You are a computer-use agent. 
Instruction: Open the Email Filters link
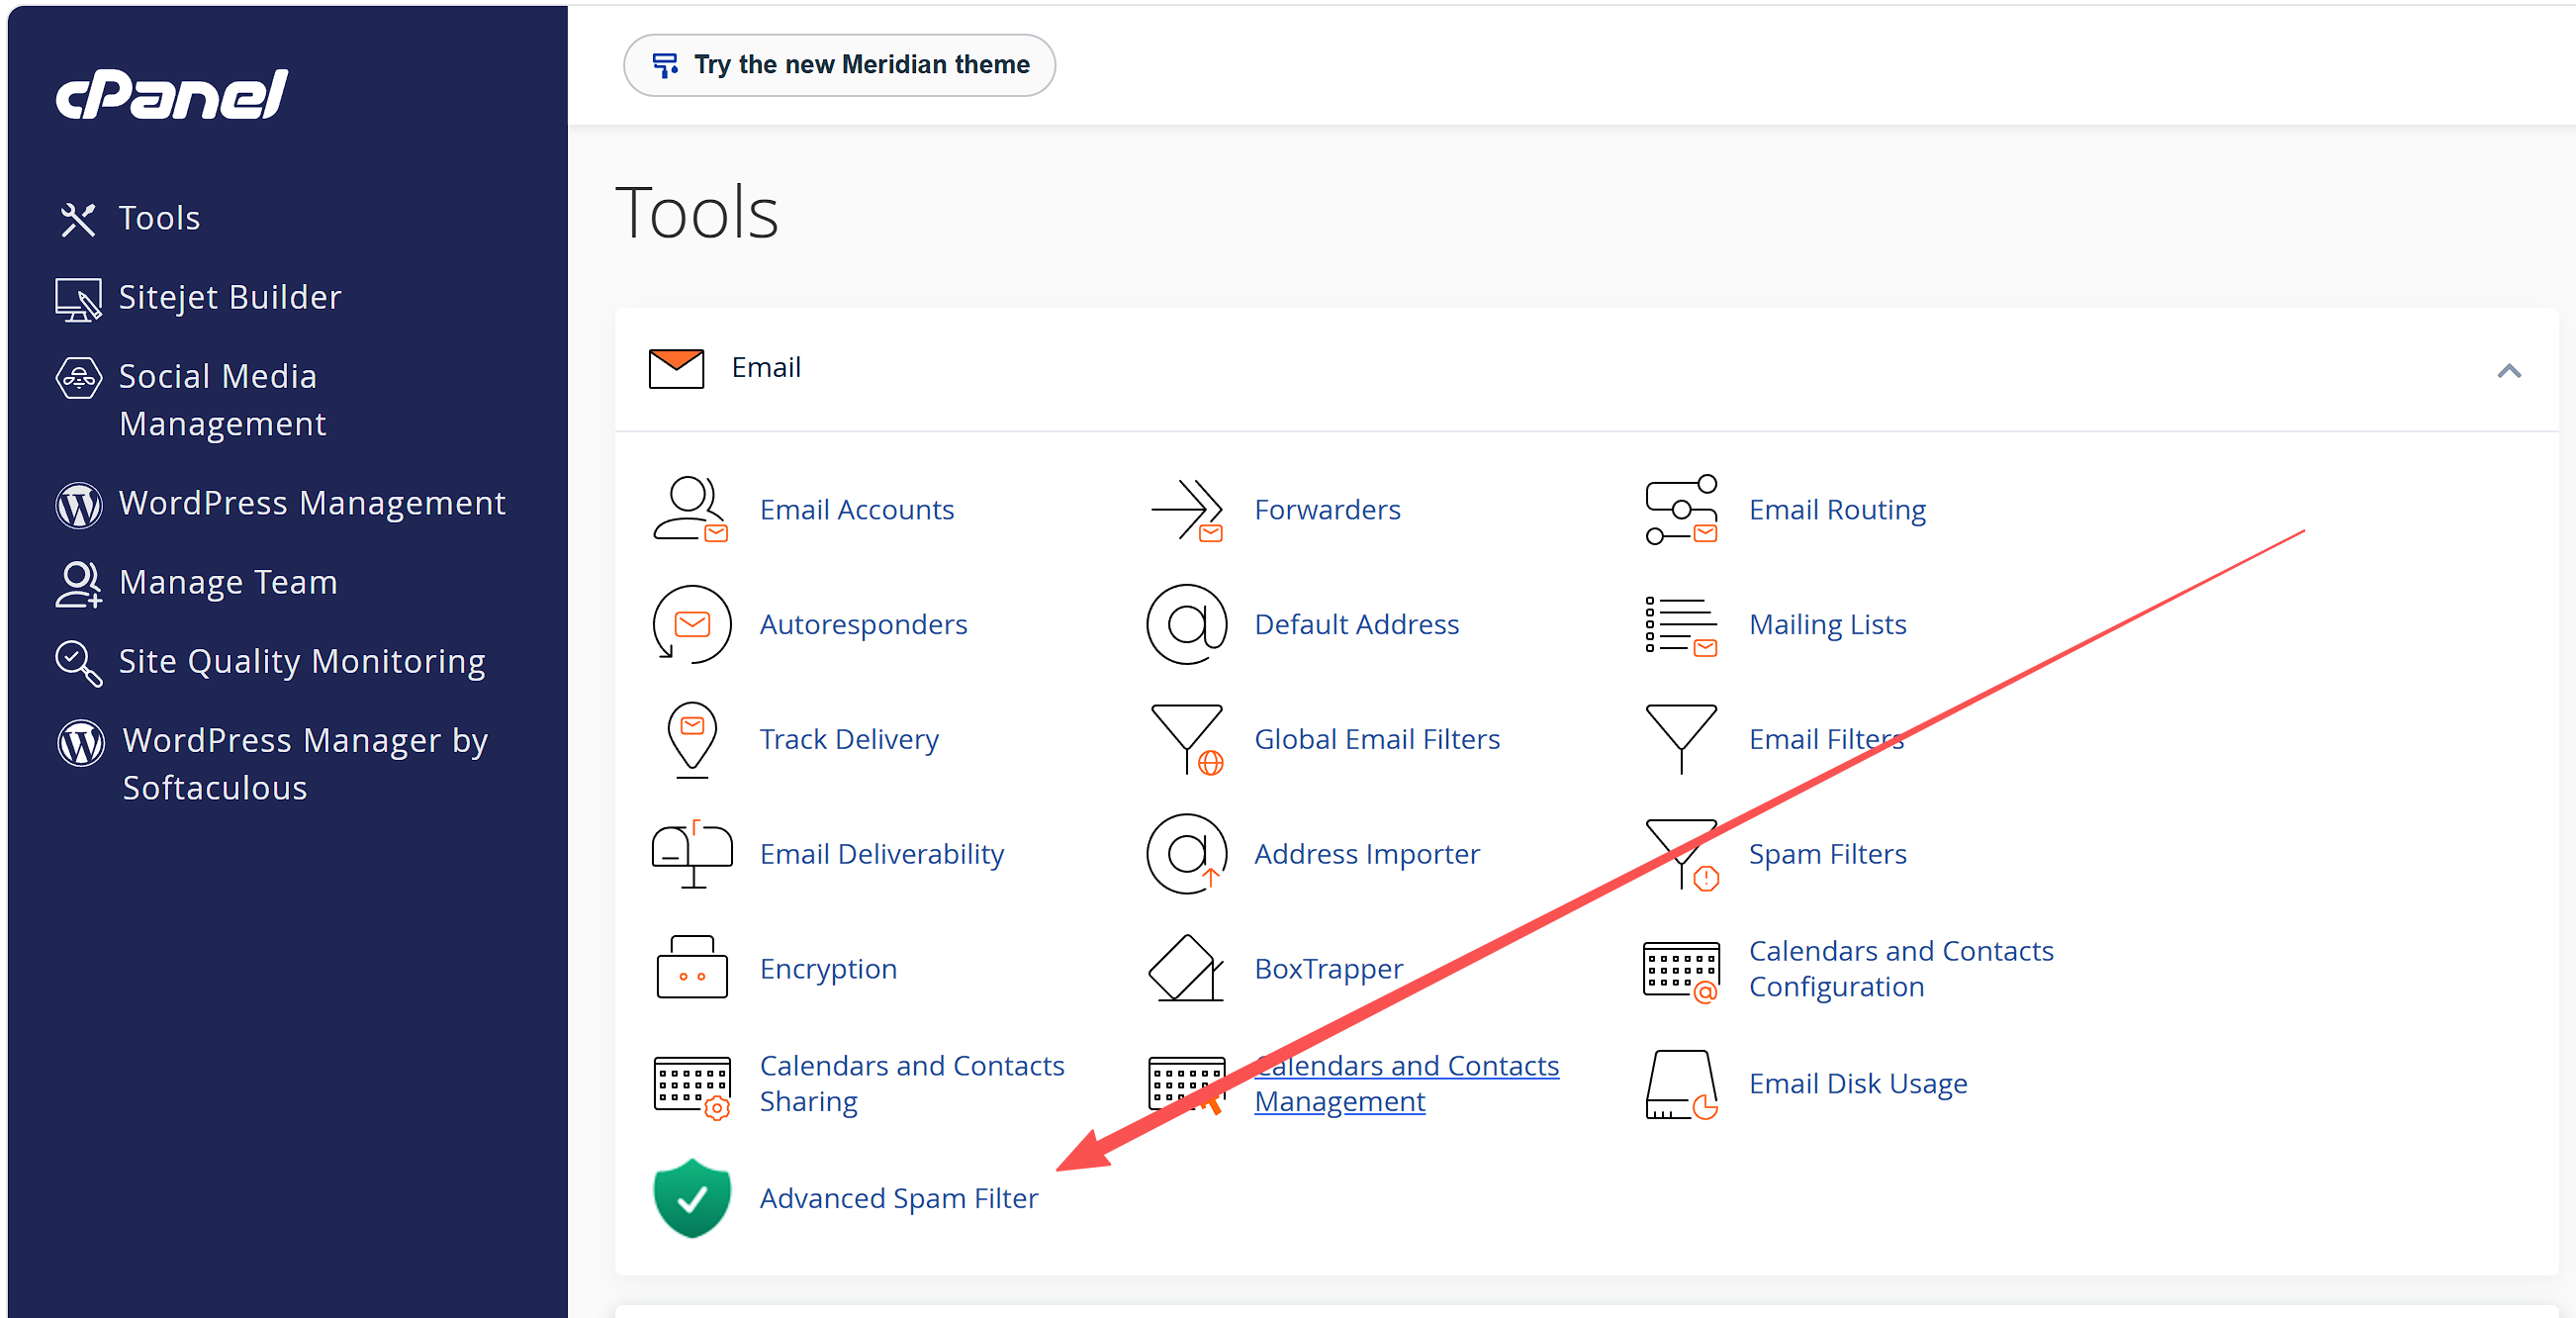click(x=1825, y=740)
